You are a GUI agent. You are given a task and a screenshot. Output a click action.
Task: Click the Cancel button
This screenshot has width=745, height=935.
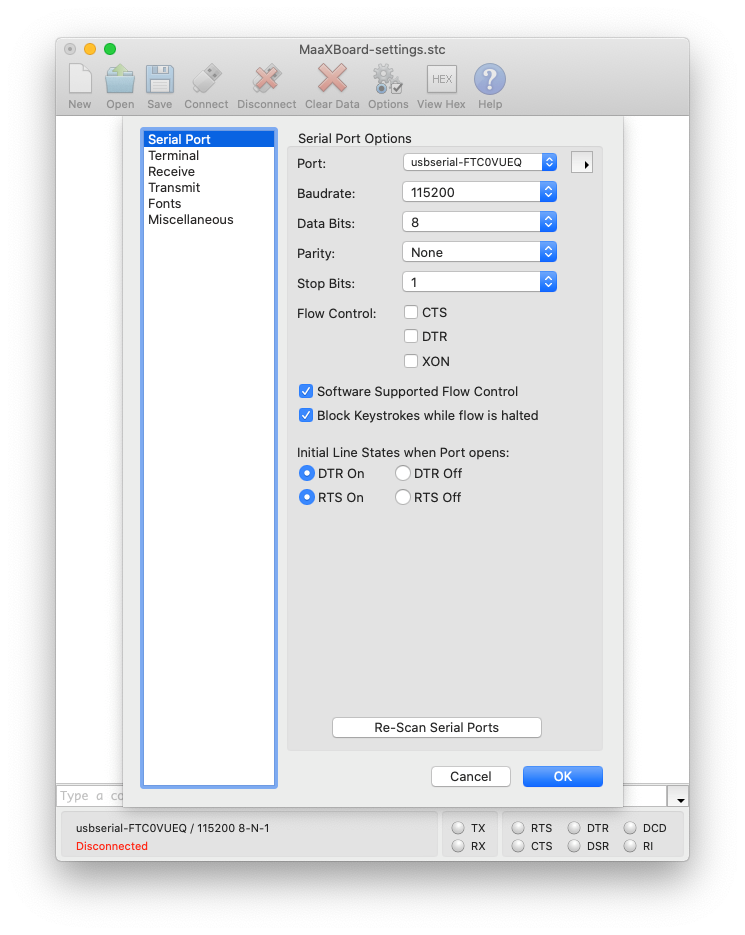click(471, 776)
